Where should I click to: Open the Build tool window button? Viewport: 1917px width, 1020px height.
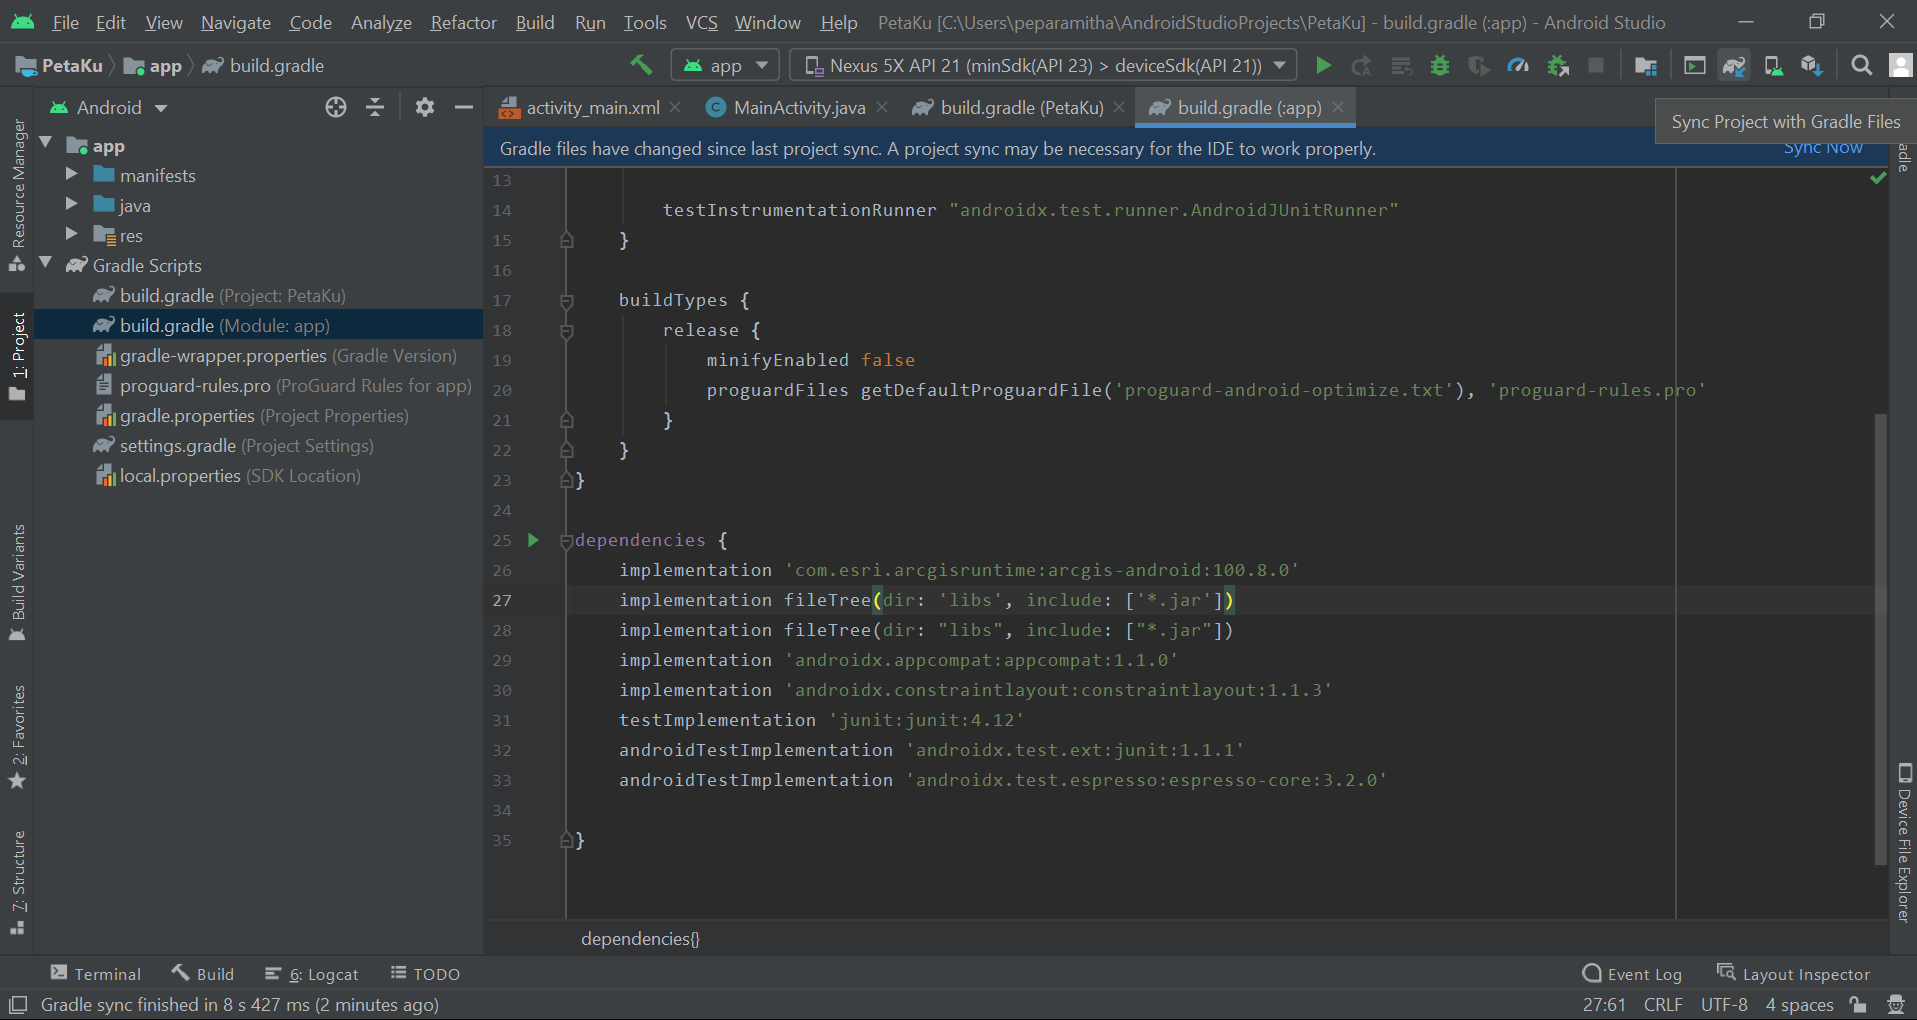(x=203, y=973)
